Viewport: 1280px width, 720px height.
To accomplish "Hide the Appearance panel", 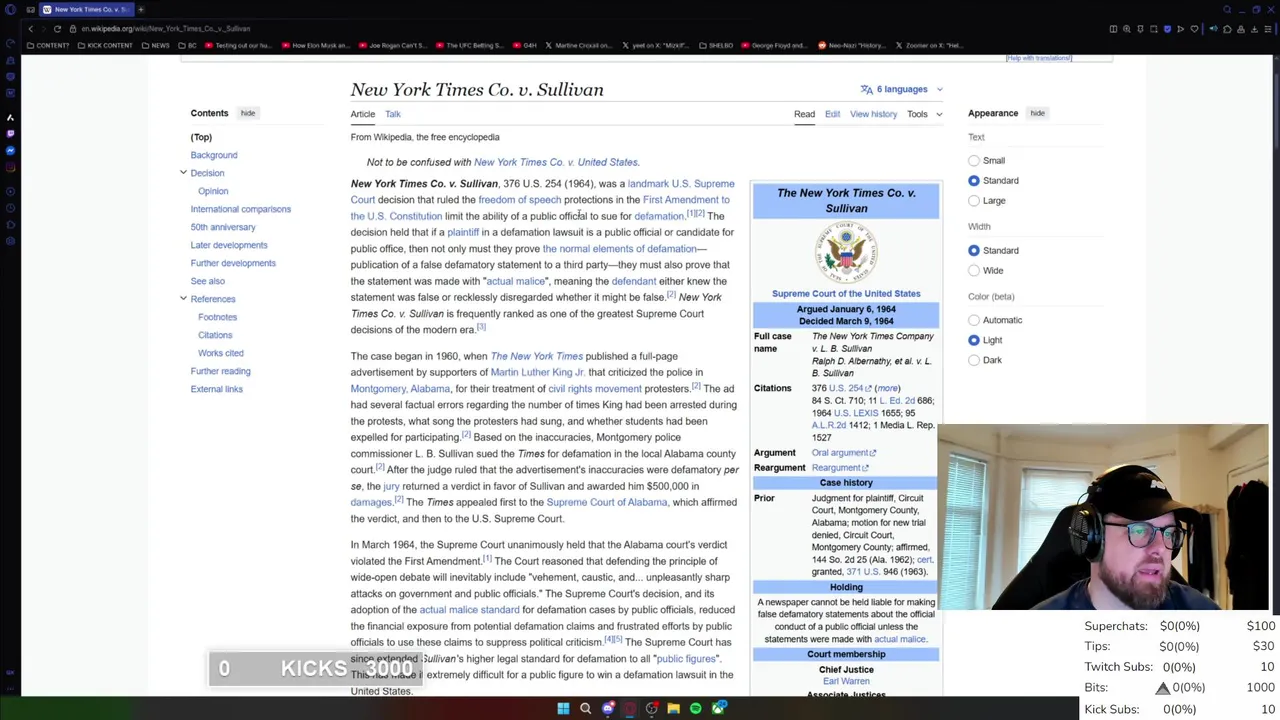I will [x=1037, y=113].
